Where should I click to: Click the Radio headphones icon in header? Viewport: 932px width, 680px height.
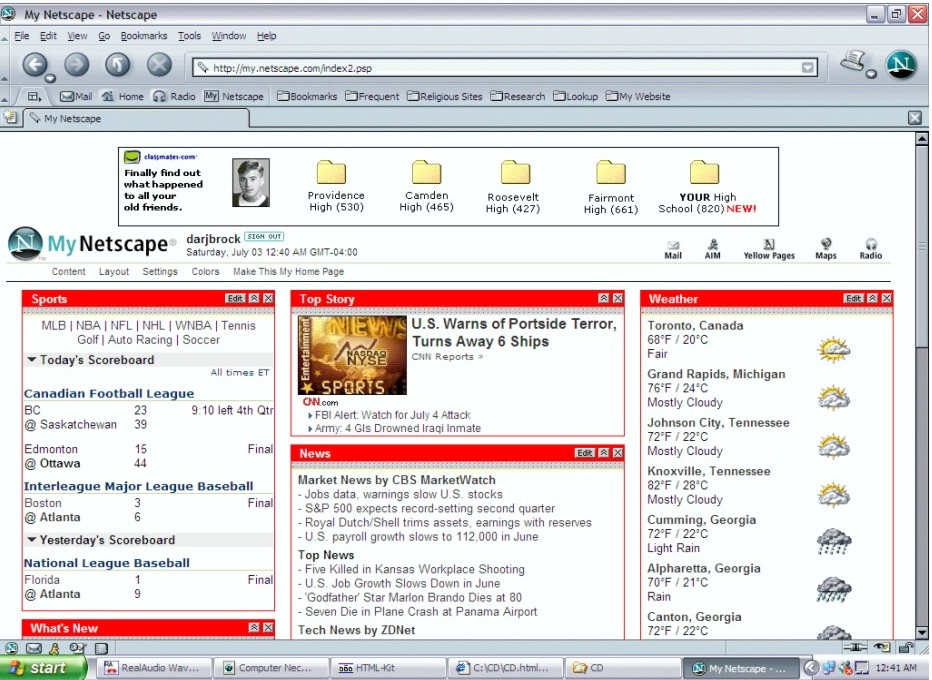click(x=871, y=250)
